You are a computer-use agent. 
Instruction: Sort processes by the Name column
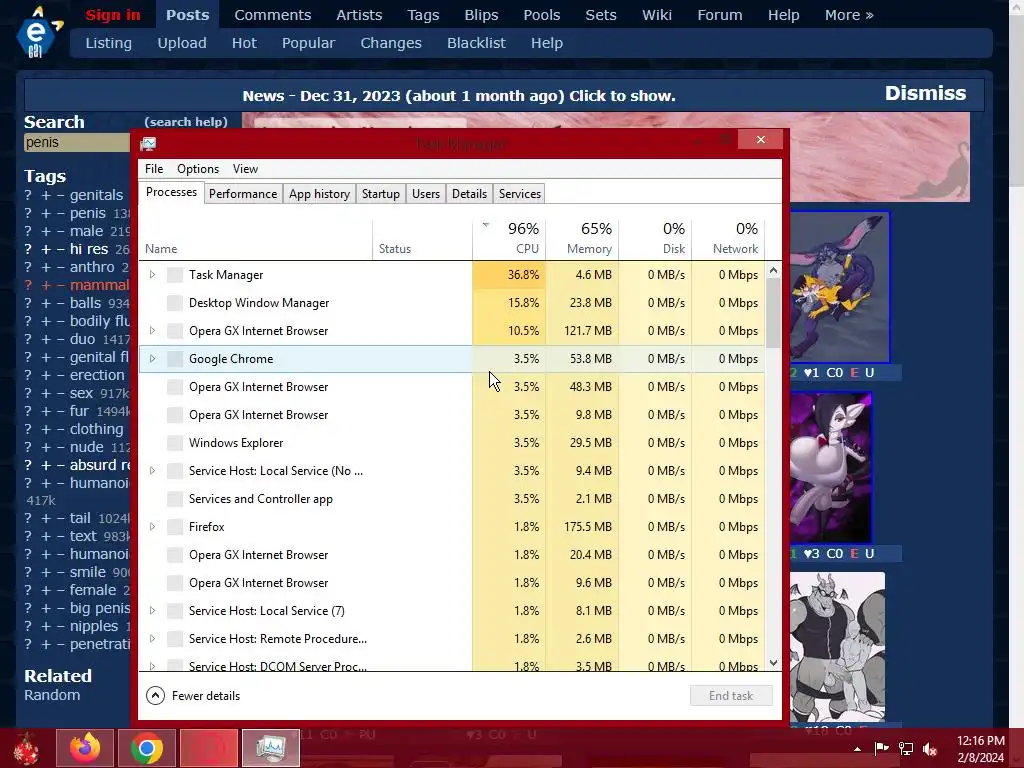pos(255,239)
